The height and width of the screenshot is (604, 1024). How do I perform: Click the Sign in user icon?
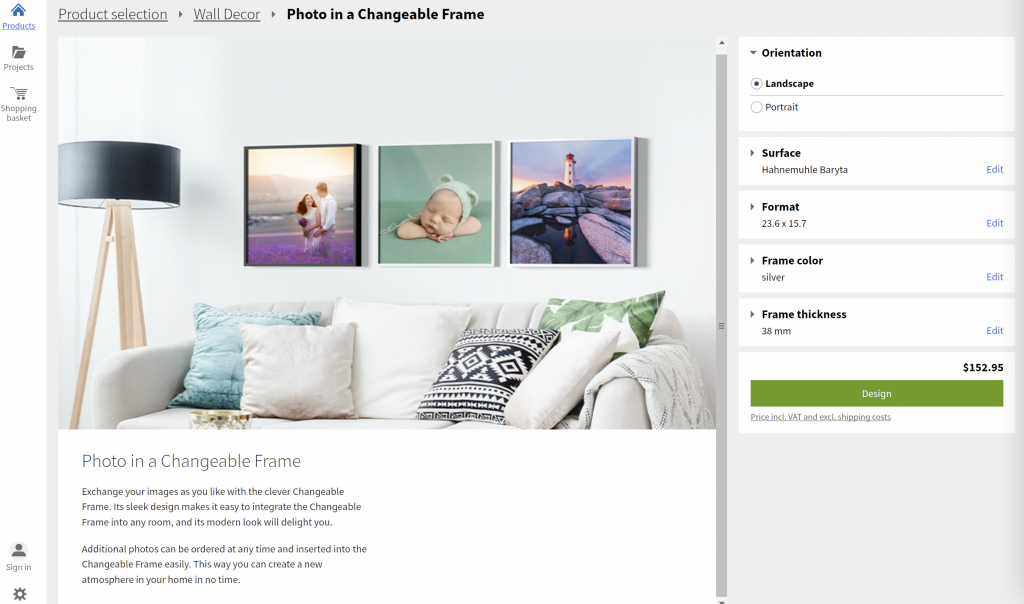18,550
